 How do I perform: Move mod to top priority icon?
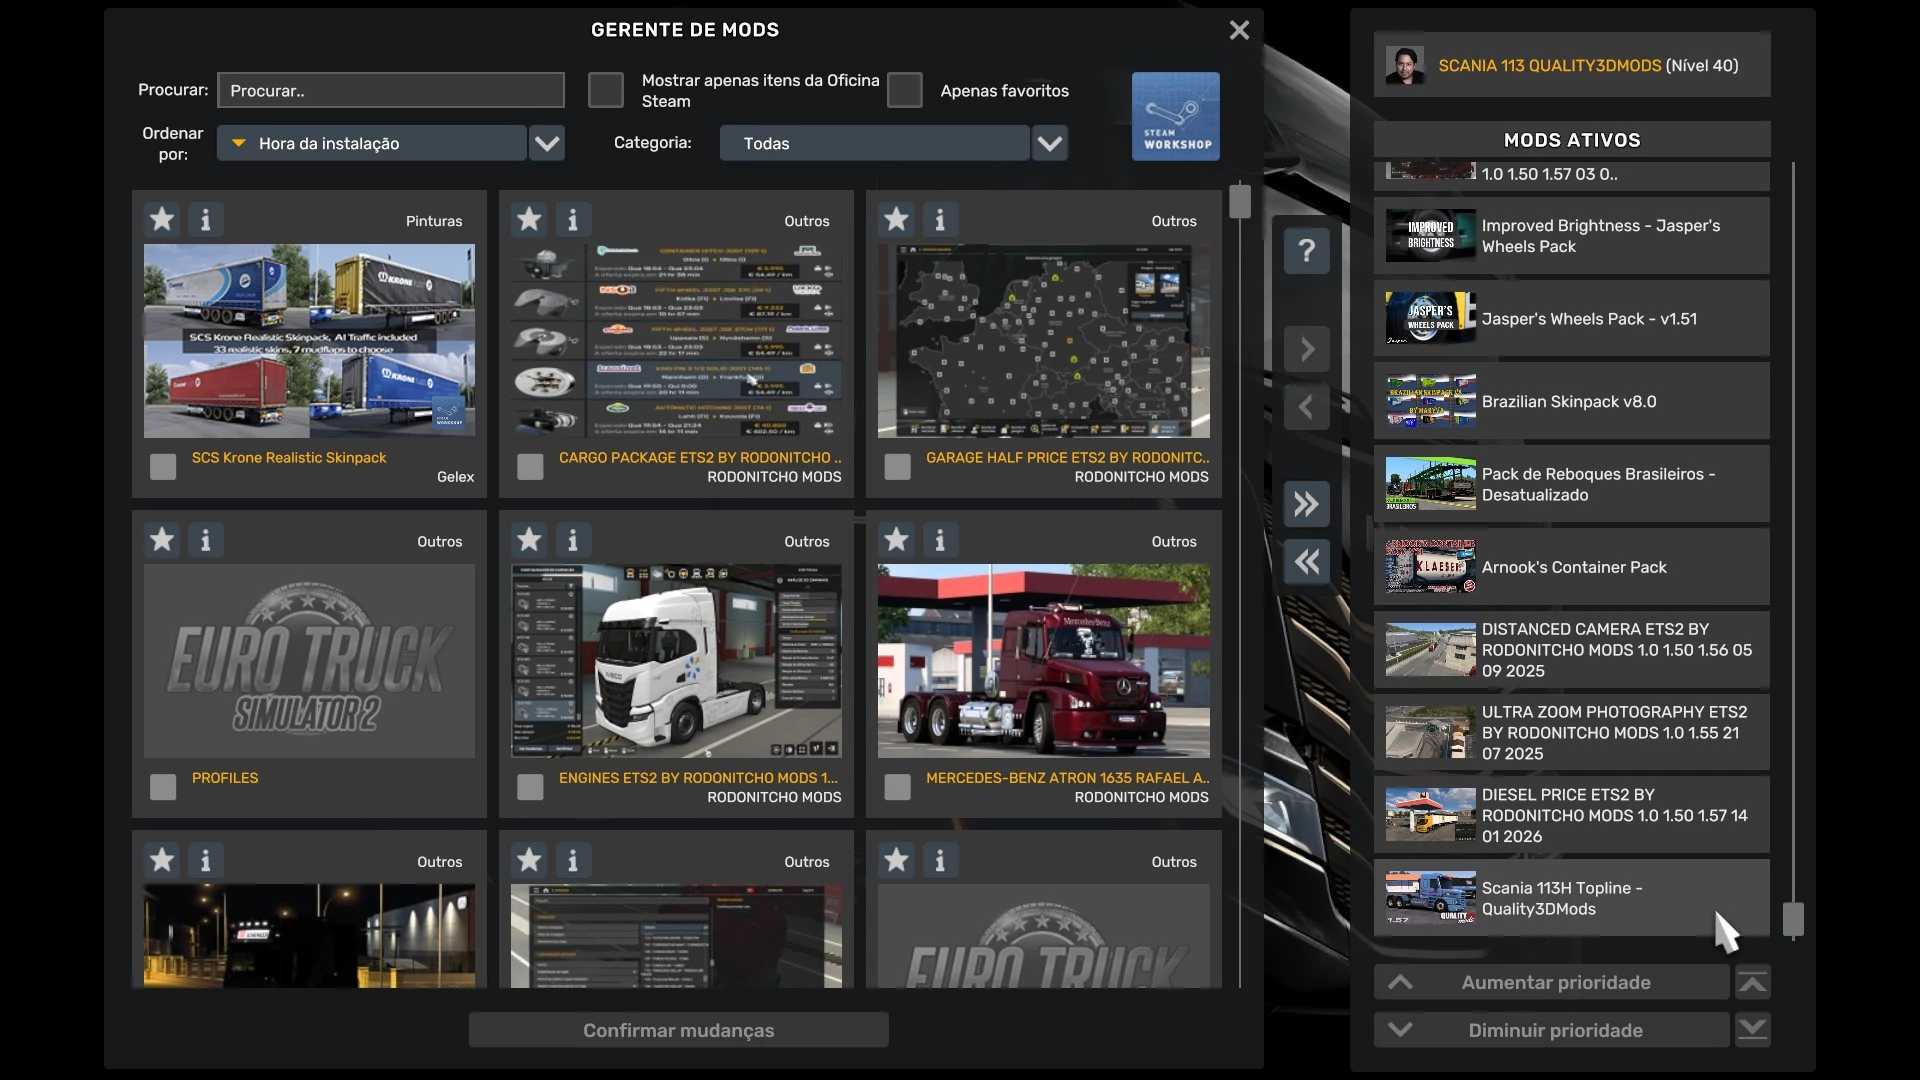point(1752,983)
